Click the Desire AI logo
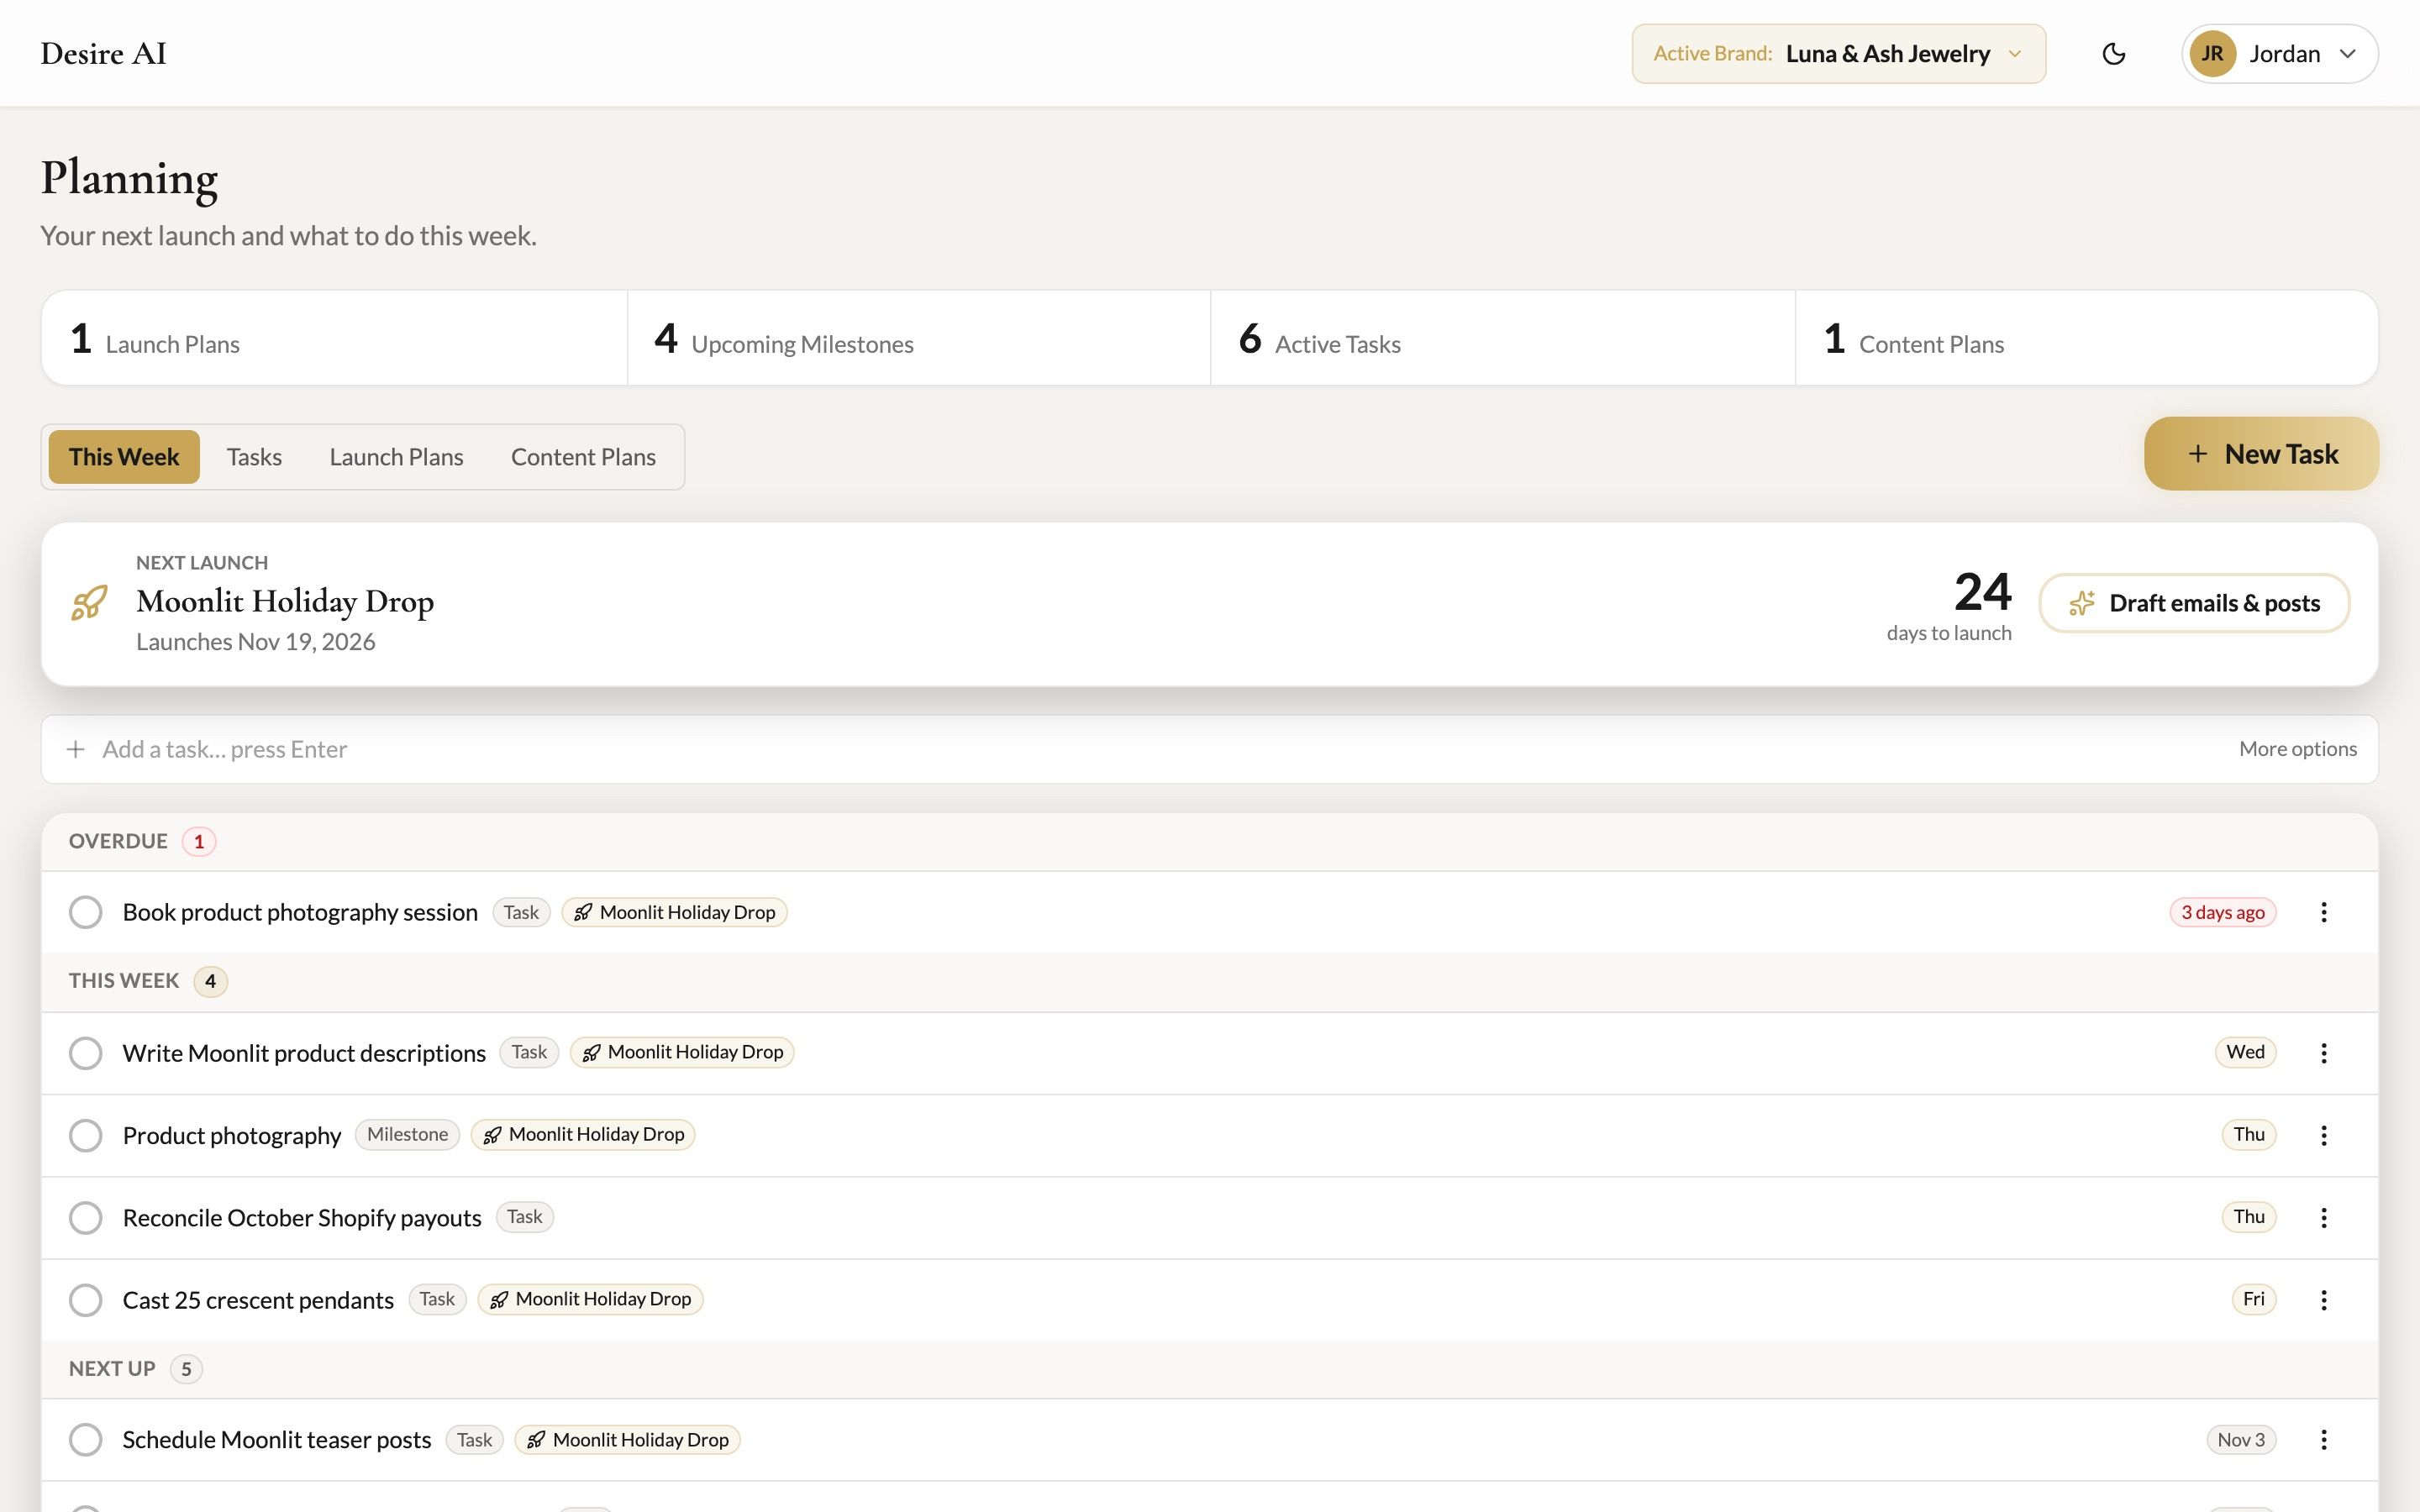2420x1512 pixels. pyautogui.click(x=103, y=54)
